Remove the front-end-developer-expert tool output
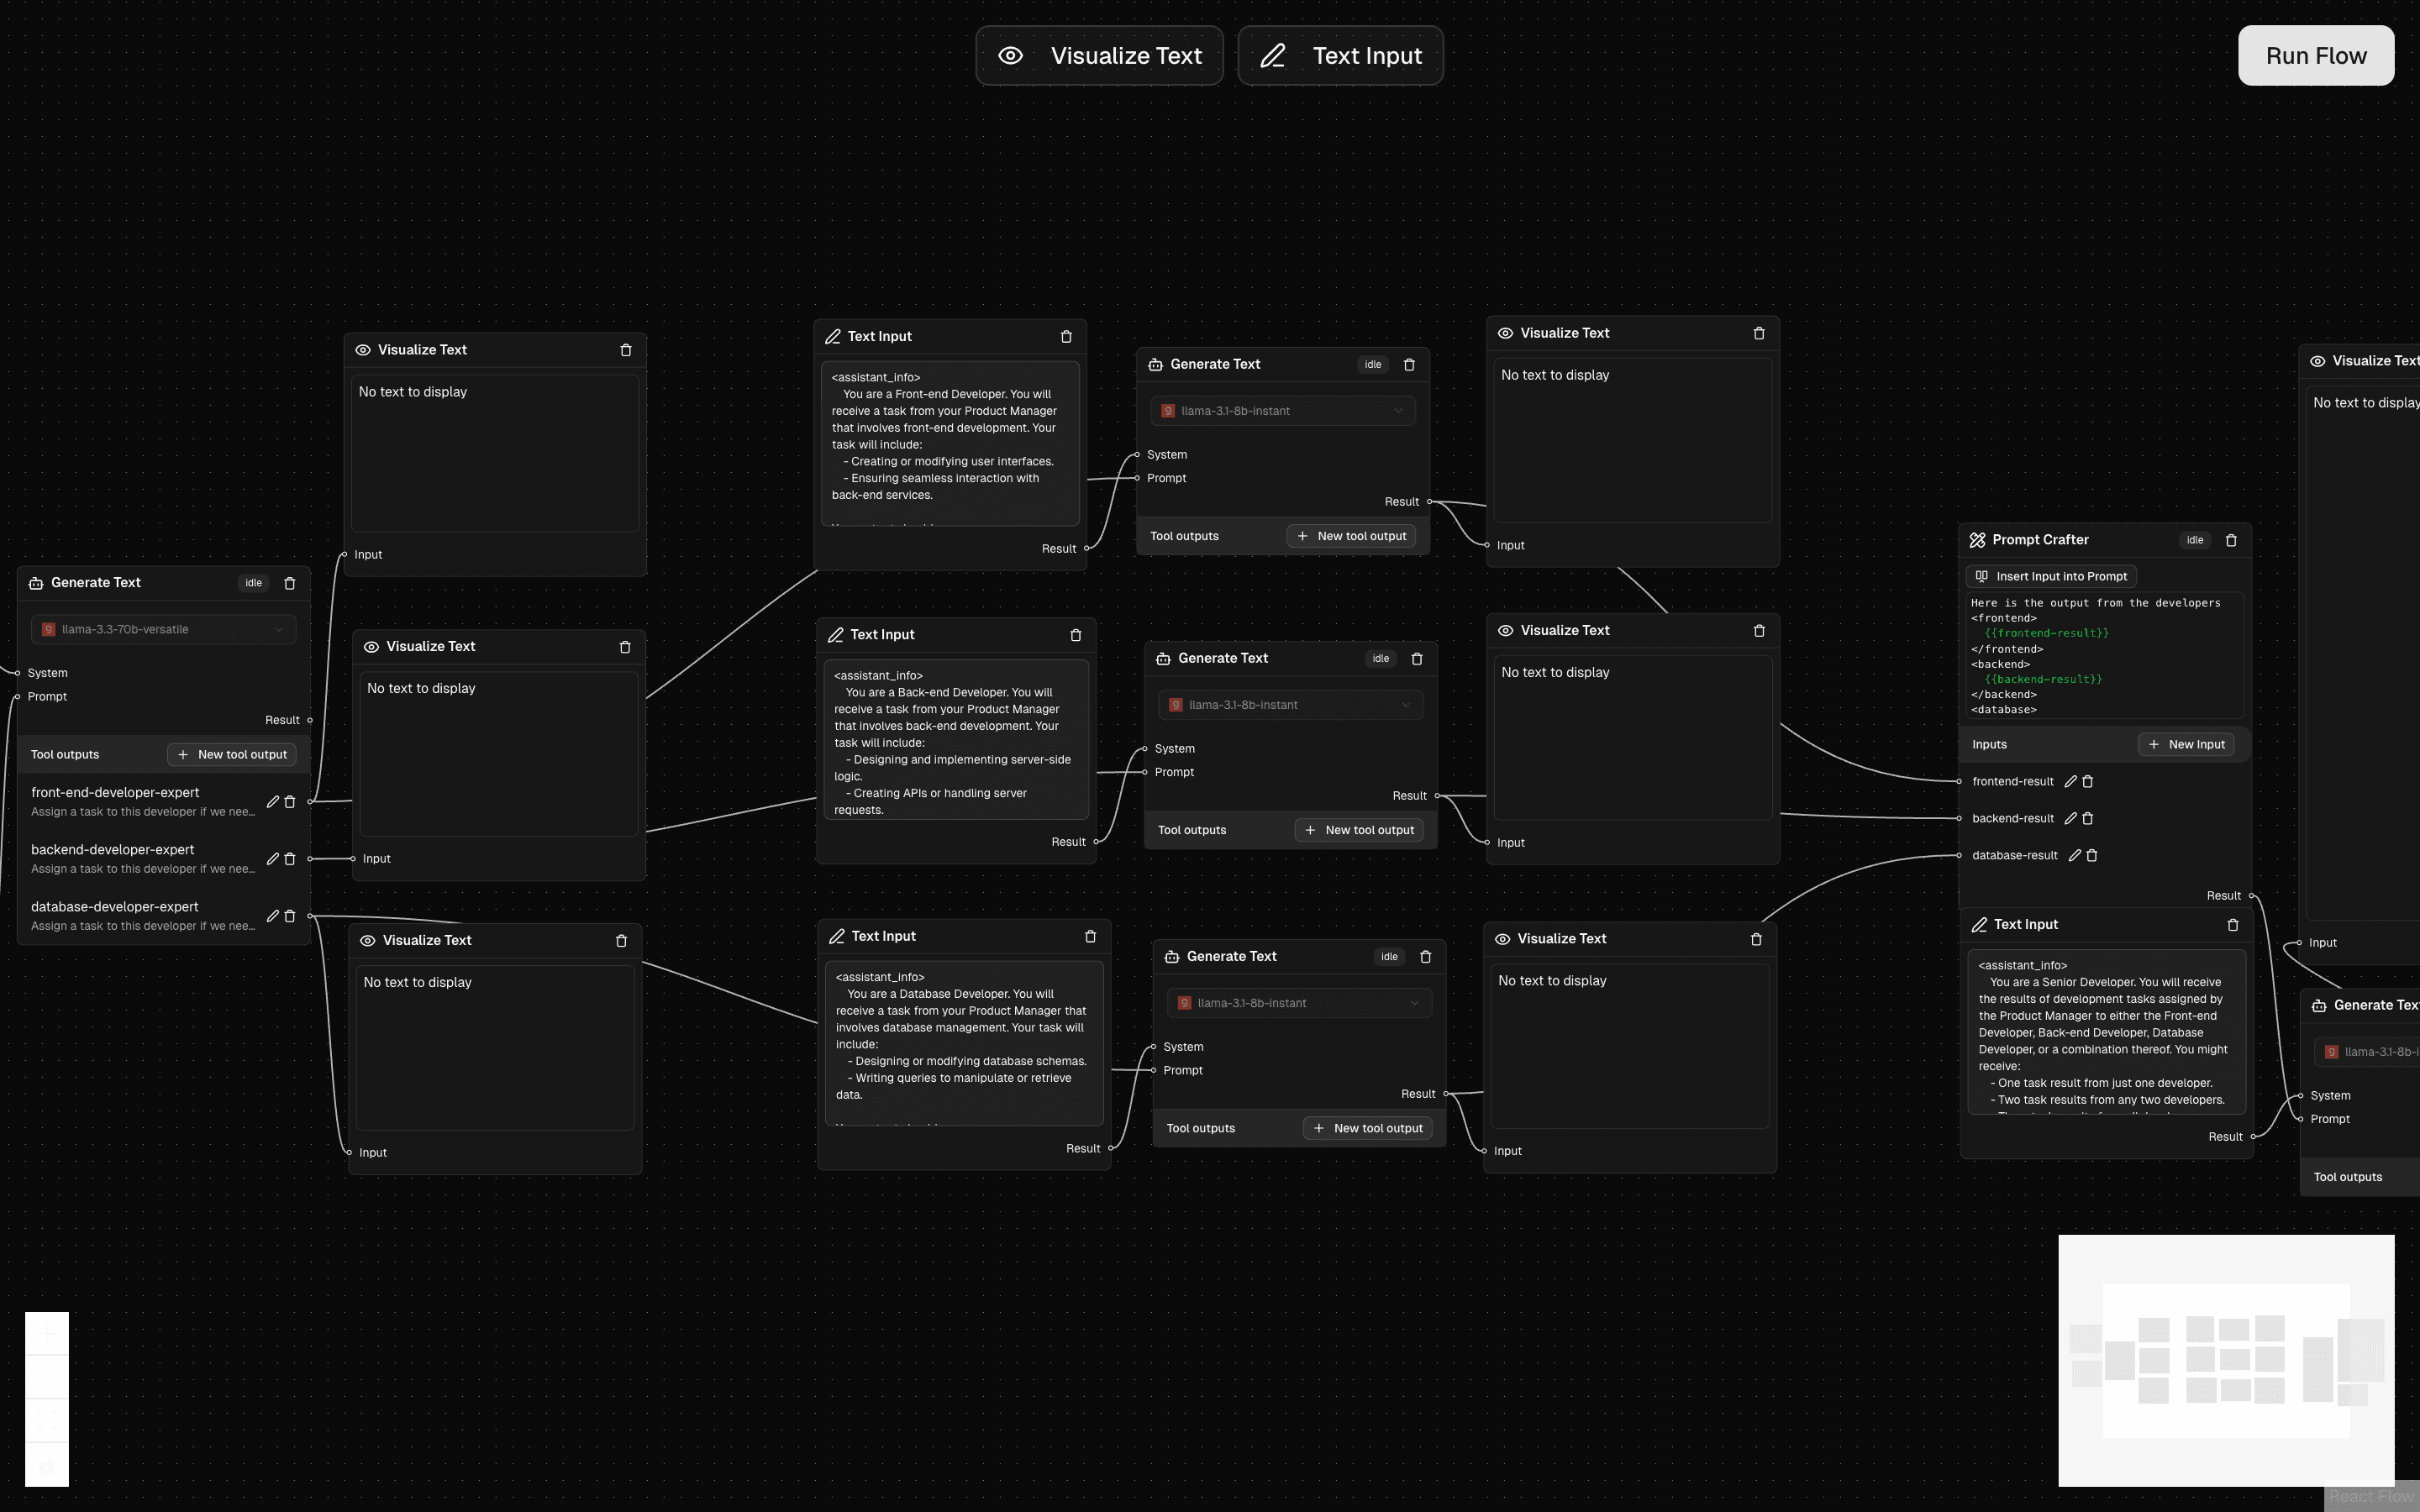The image size is (2420, 1512). 290,801
